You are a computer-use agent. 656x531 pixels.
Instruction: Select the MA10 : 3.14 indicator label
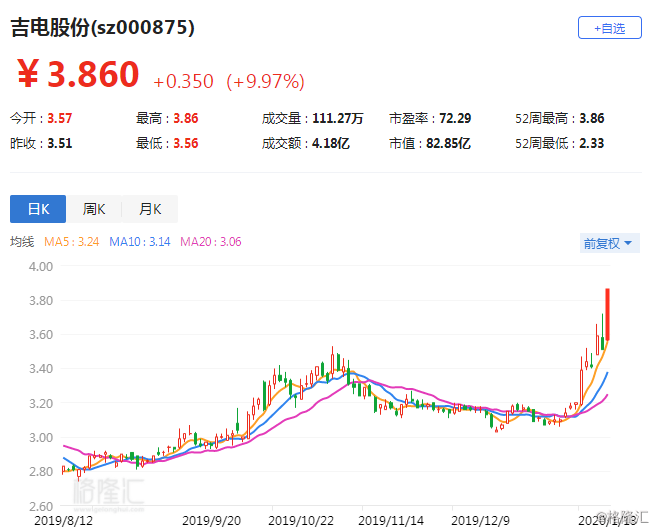tap(140, 242)
